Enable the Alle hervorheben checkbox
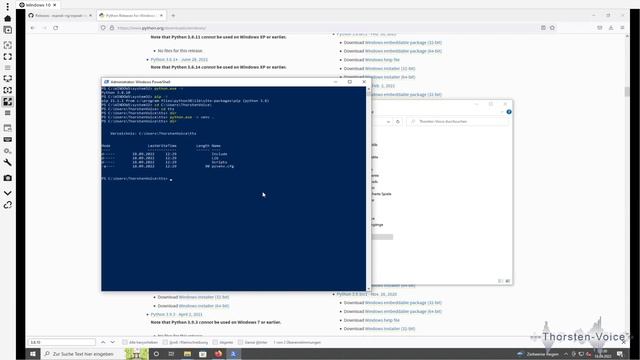The height and width of the screenshot is (360, 640). (x=125, y=342)
